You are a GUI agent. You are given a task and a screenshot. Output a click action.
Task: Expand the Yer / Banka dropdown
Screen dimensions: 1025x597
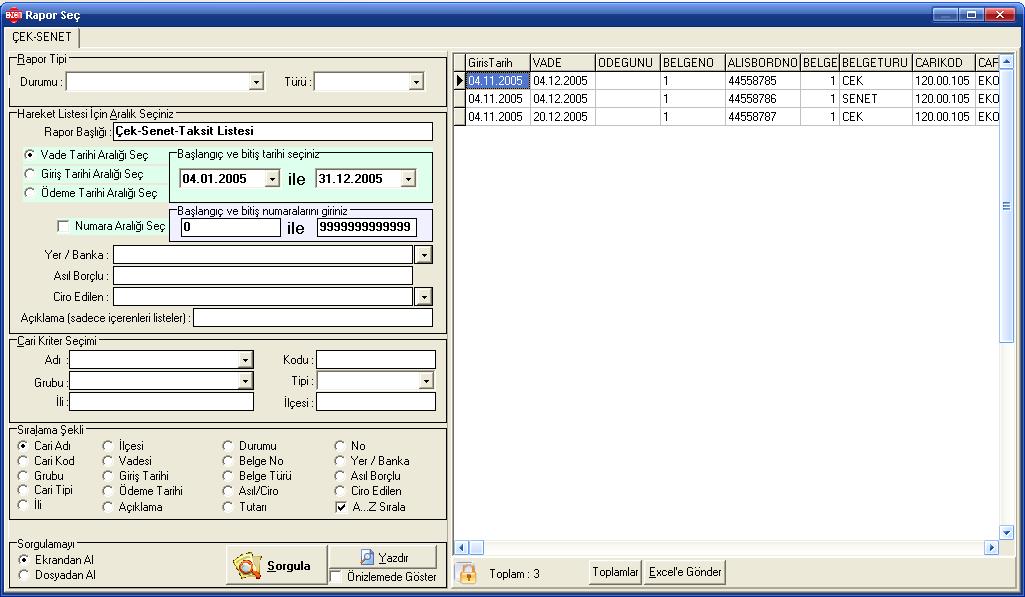(x=424, y=254)
